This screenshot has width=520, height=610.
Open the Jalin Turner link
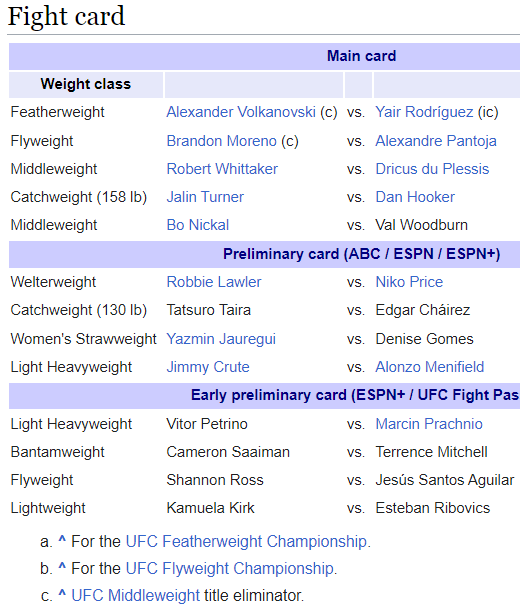(x=205, y=197)
